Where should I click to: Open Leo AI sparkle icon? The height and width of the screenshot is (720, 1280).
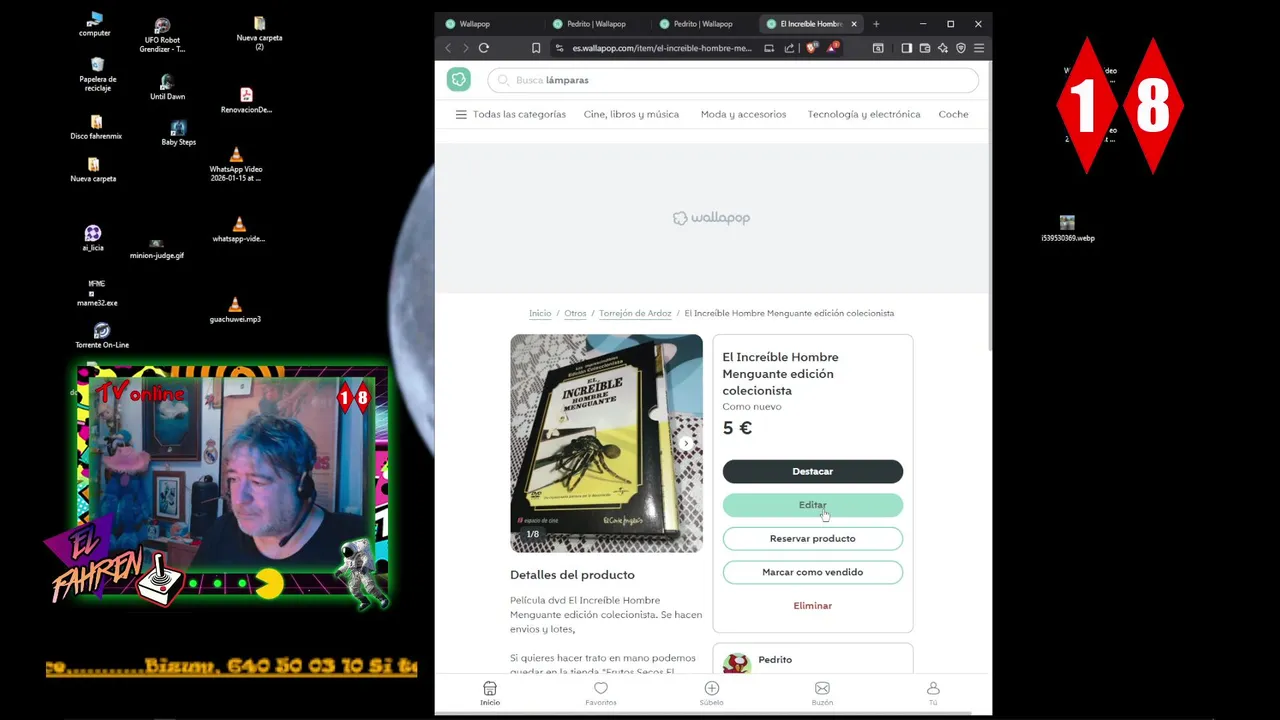coord(943,48)
